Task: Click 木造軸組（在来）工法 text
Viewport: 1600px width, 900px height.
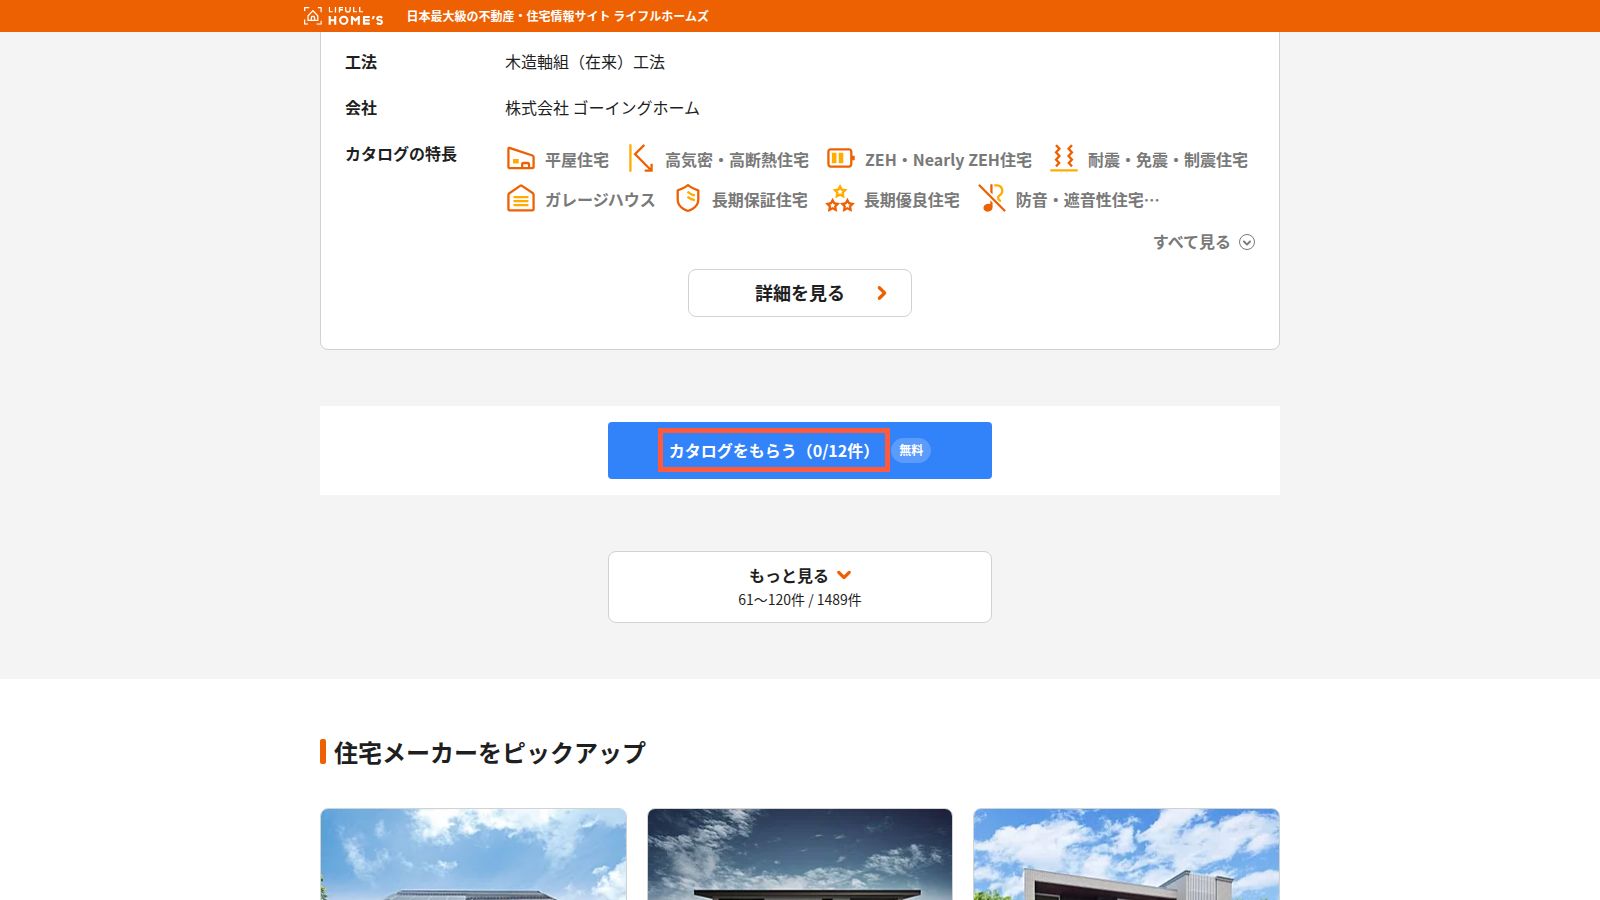Action: click(x=585, y=62)
